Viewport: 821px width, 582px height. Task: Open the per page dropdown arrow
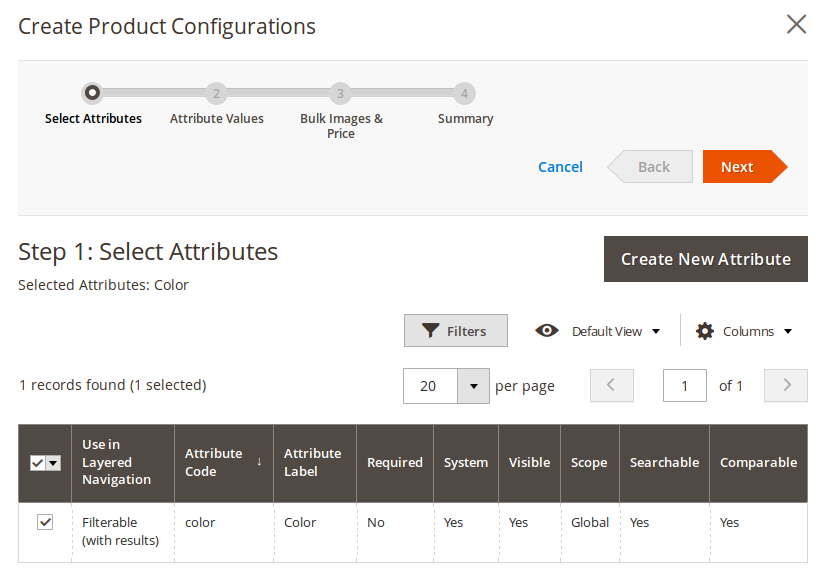[x=474, y=386]
